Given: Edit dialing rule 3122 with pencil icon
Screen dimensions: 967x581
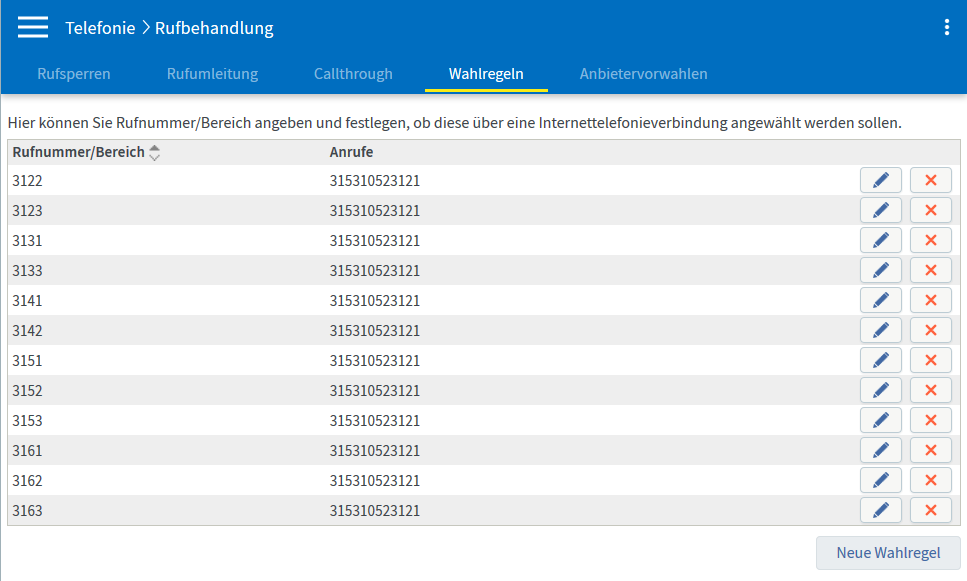Looking at the screenshot, I should [x=880, y=180].
